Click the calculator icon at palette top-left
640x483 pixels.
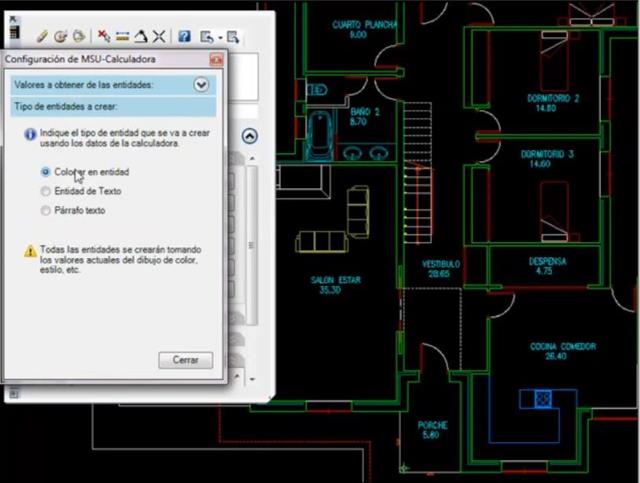coord(14,32)
